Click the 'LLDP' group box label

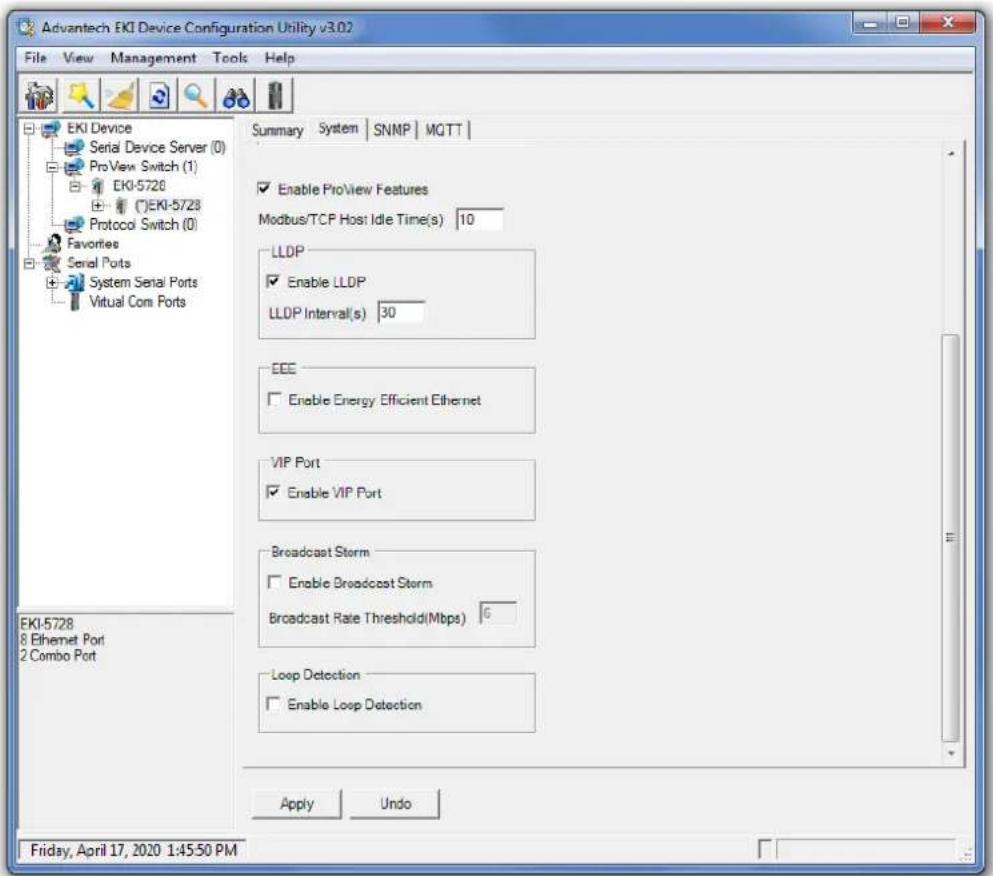[288, 251]
